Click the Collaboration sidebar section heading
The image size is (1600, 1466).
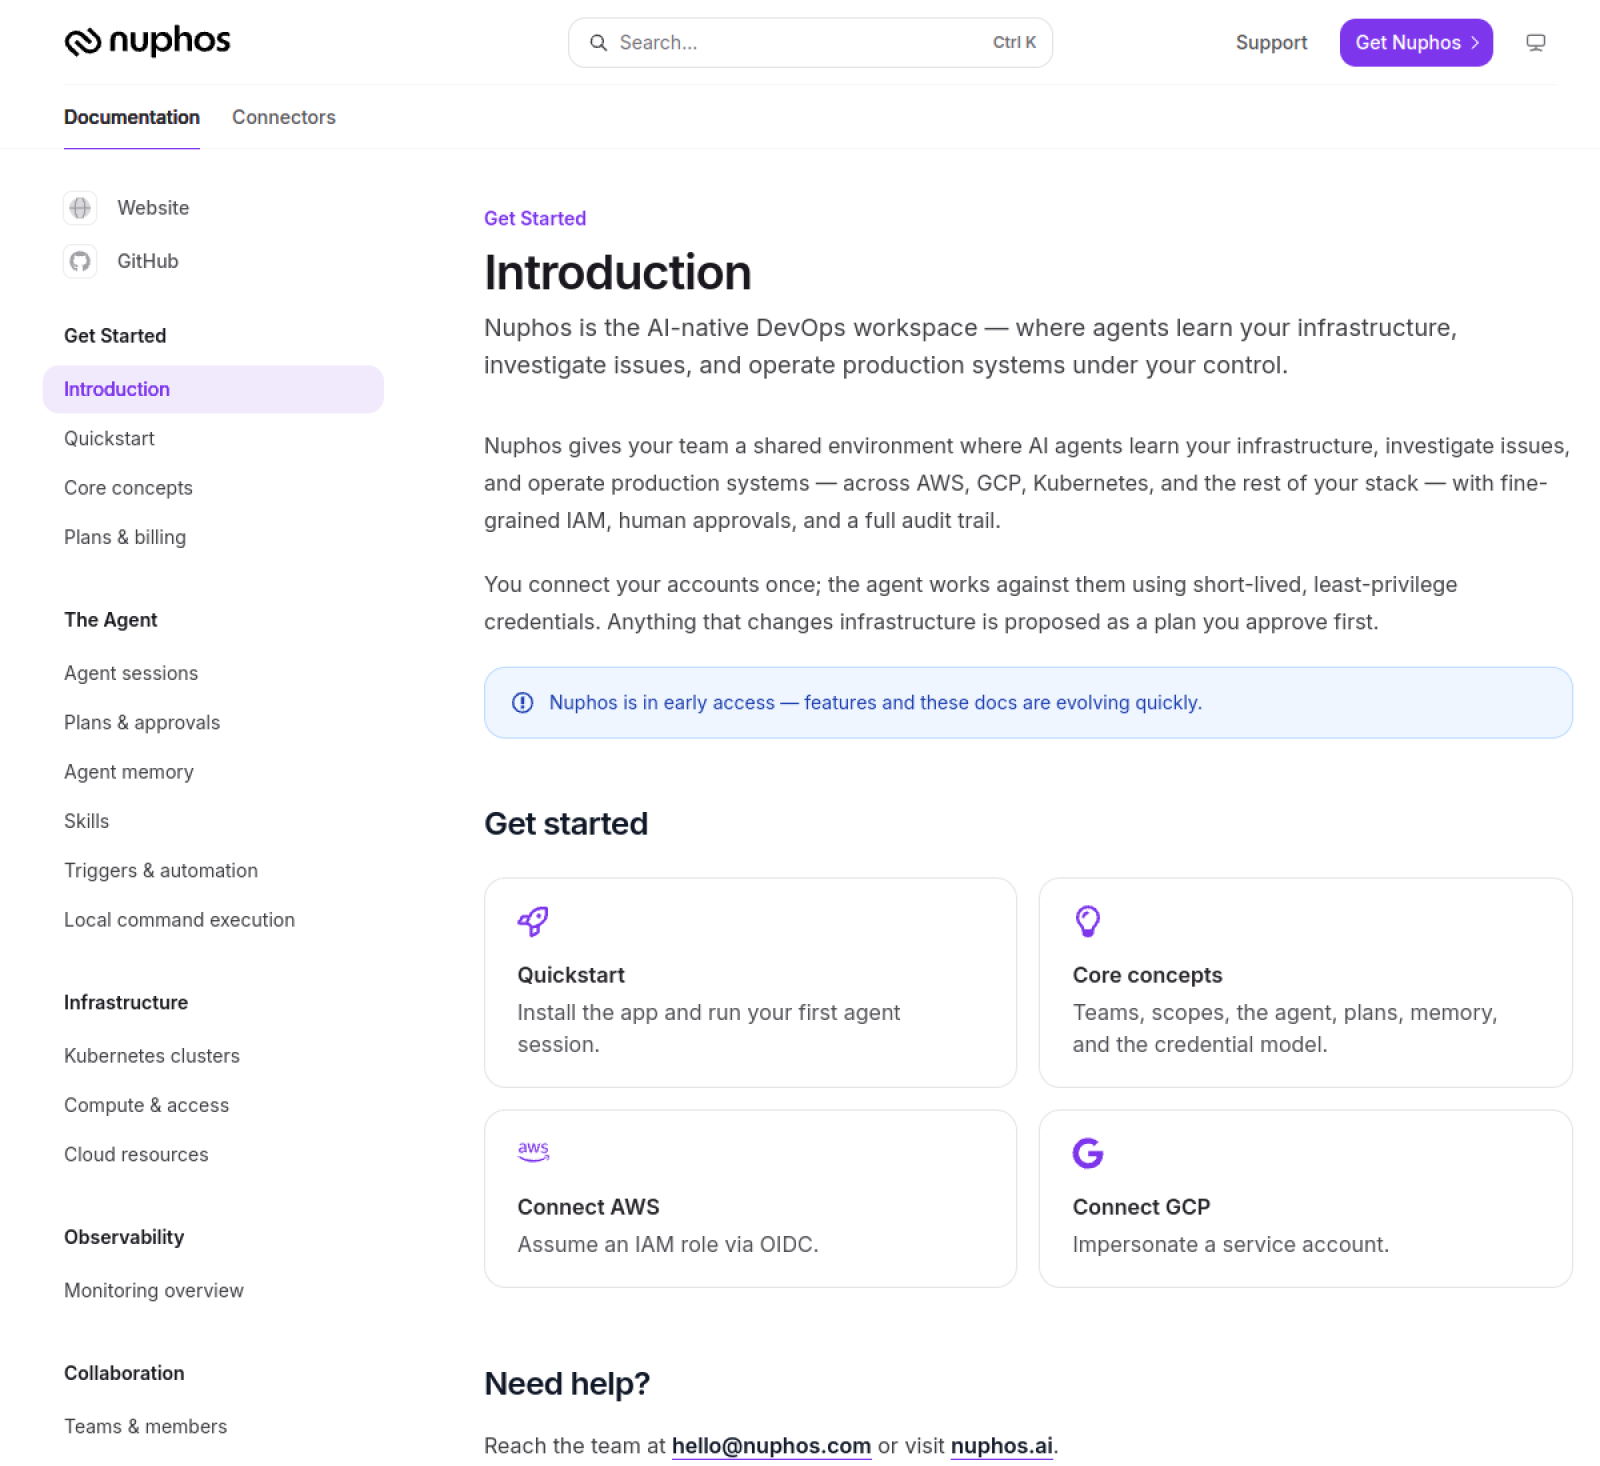[124, 1373]
